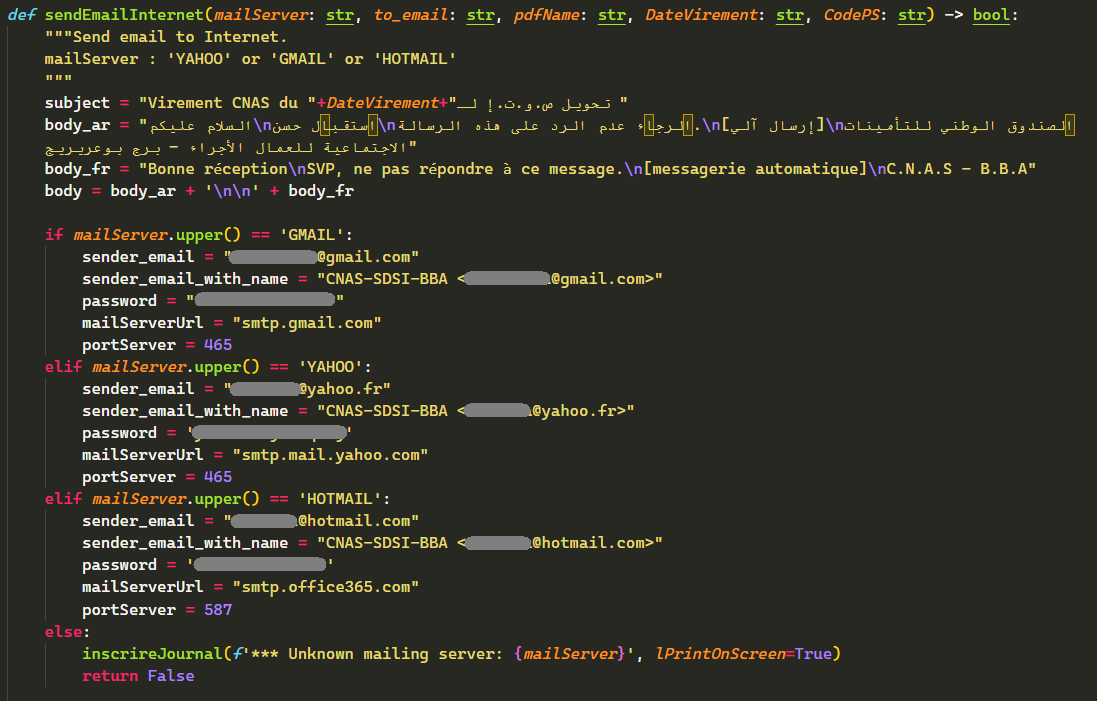Click the return keyword
Screen dimensions: 1097x701
(110, 676)
